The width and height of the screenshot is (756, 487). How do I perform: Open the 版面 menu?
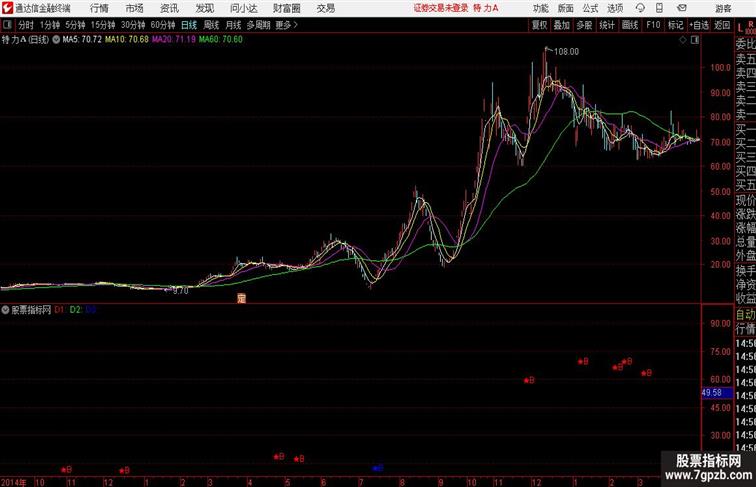(566, 8)
